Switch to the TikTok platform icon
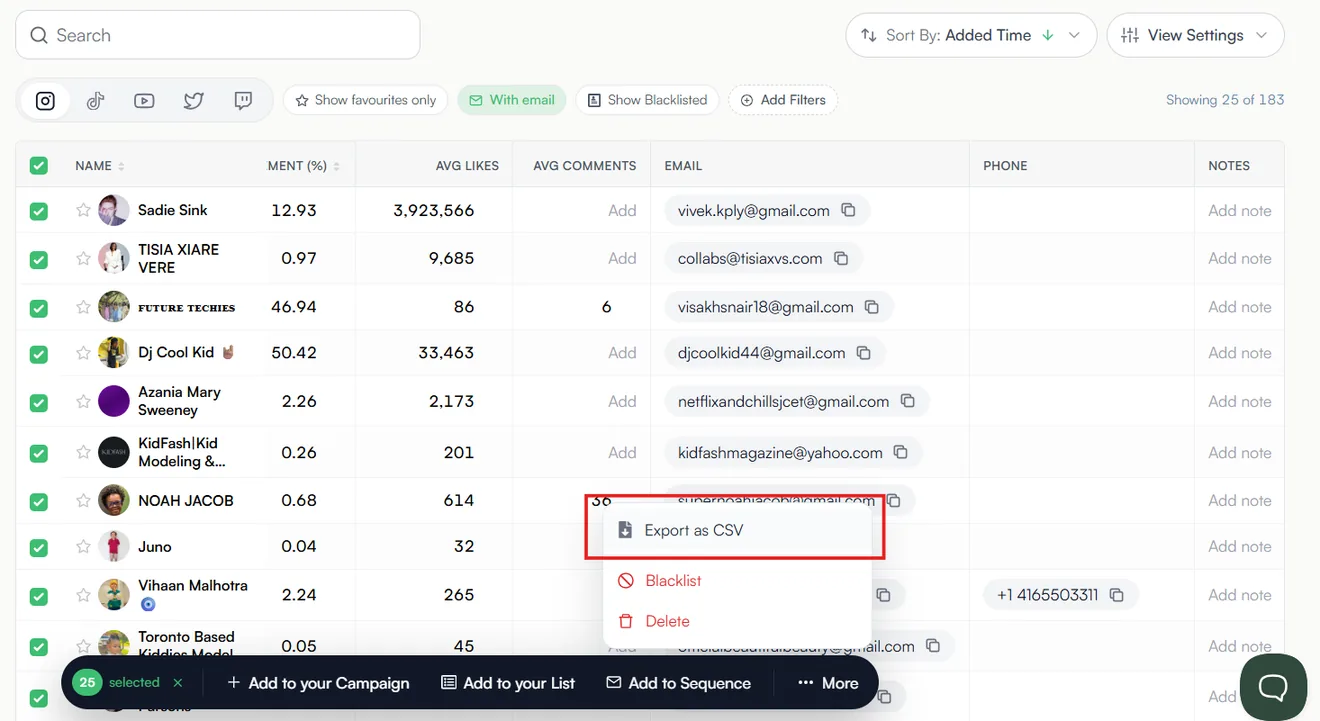 tap(95, 100)
